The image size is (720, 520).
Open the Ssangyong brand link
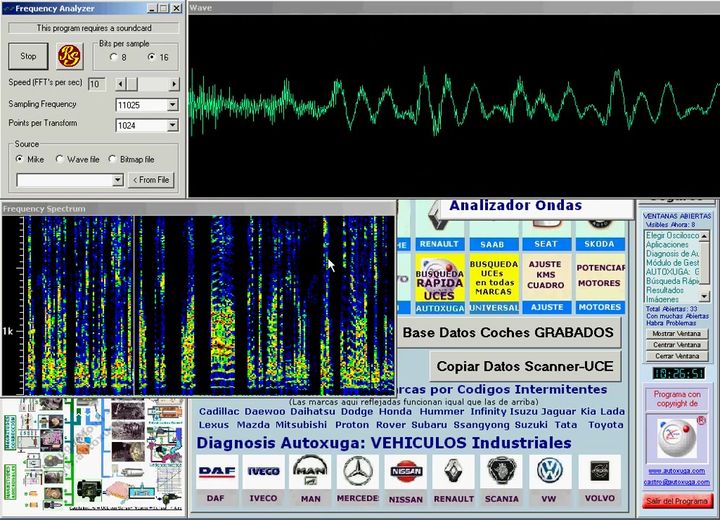coord(482,425)
